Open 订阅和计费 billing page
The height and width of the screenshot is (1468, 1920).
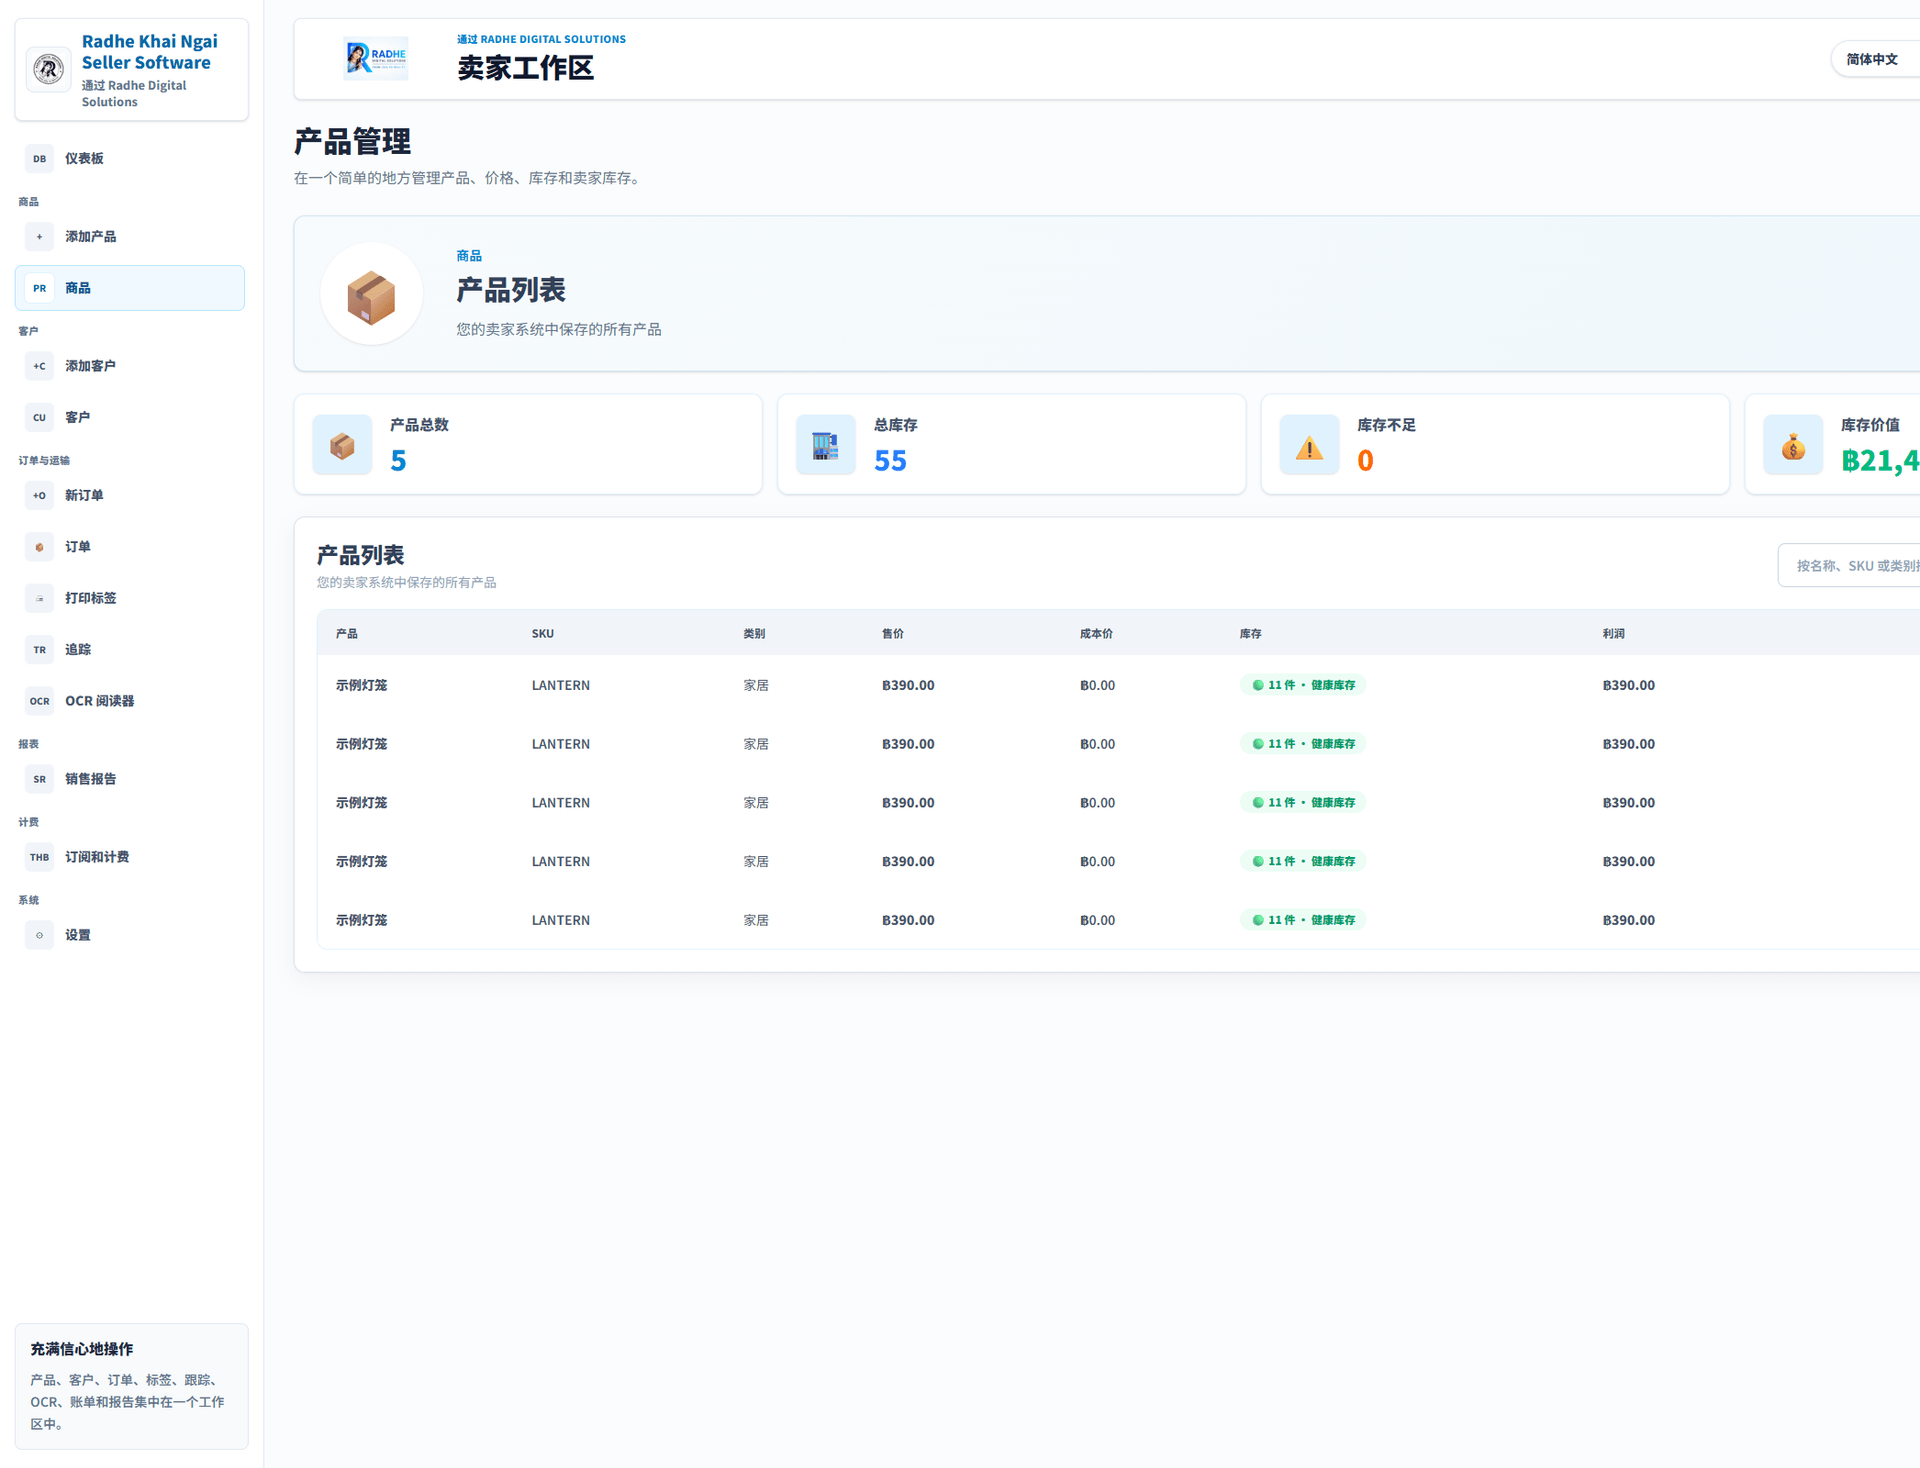coord(130,857)
